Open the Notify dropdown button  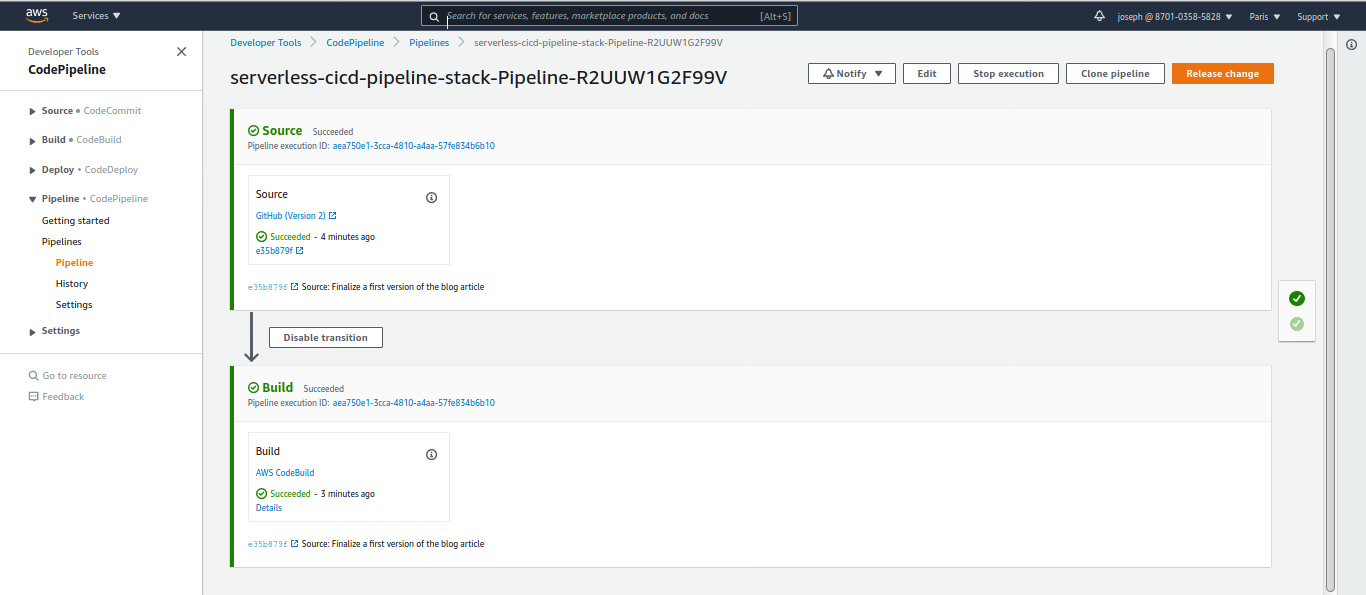pyautogui.click(x=852, y=74)
